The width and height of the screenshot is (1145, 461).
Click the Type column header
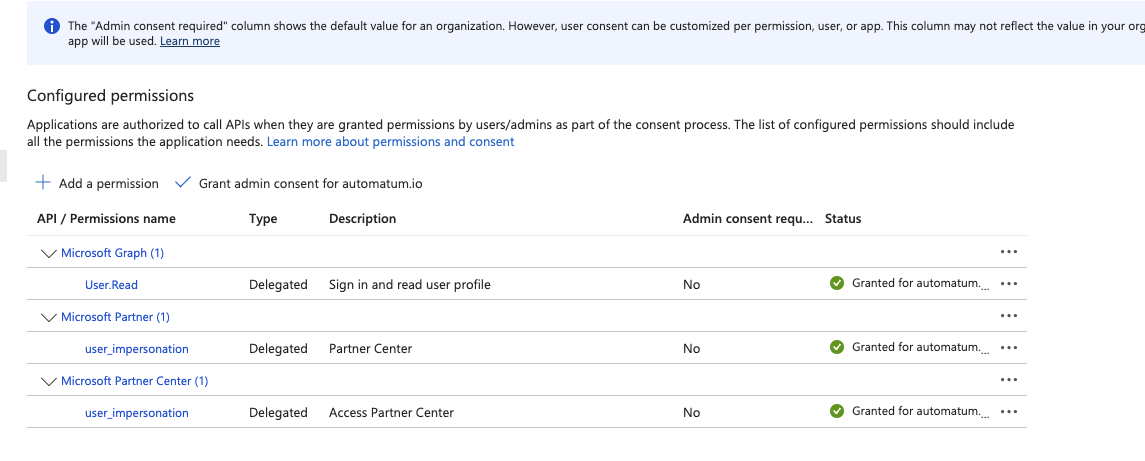pyautogui.click(x=263, y=218)
